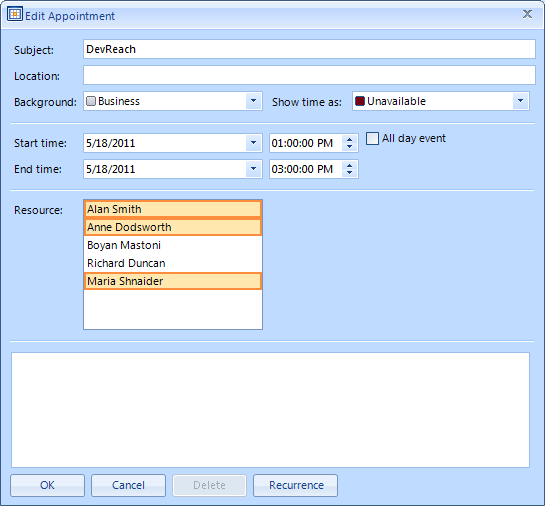
Task: Click the Edit Appointment calendar icon
Action: pyautogui.click(x=15, y=14)
